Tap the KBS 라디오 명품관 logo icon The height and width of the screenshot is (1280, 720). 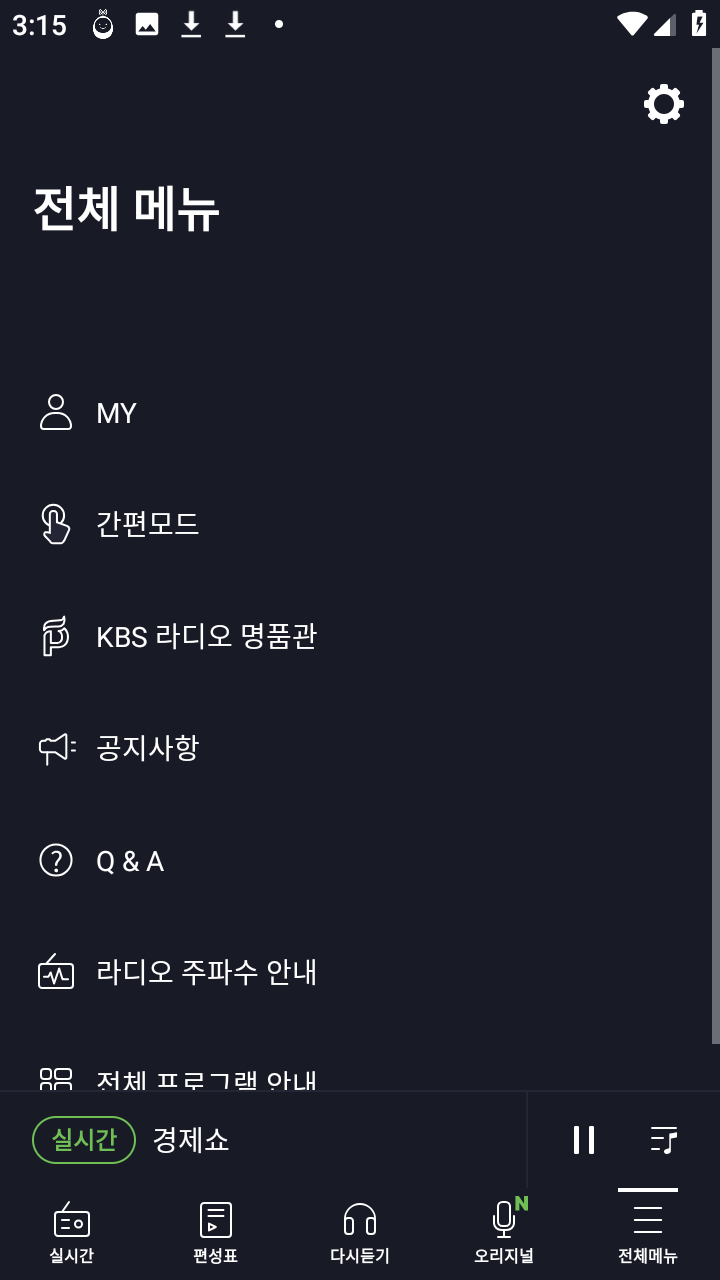pos(55,636)
